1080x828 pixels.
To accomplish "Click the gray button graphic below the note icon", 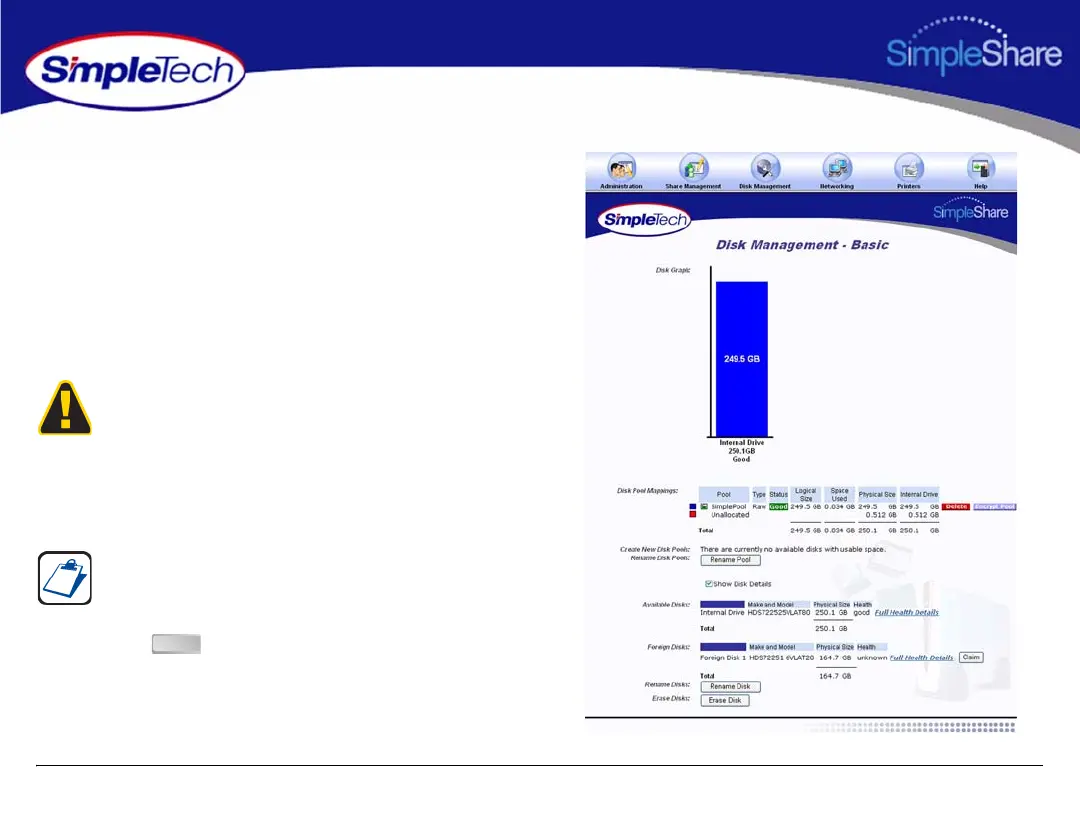I will pos(176,644).
